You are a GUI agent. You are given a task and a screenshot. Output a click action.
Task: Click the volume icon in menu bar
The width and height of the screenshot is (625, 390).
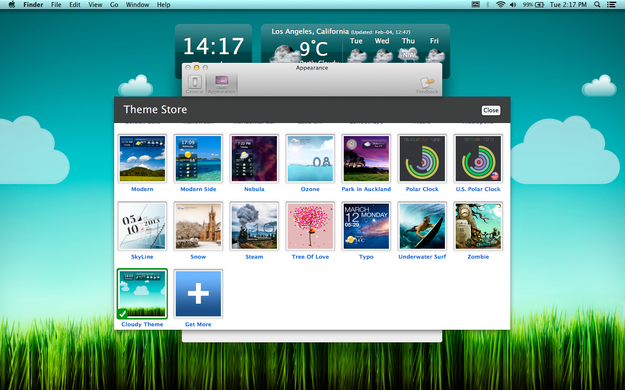click(x=513, y=5)
